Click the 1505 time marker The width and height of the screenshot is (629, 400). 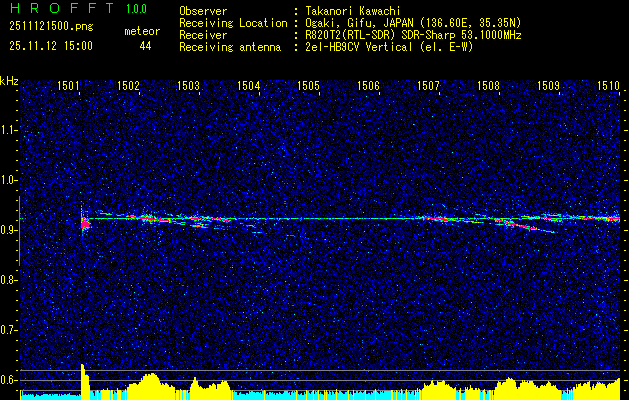pyautogui.click(x=308, y=85)
